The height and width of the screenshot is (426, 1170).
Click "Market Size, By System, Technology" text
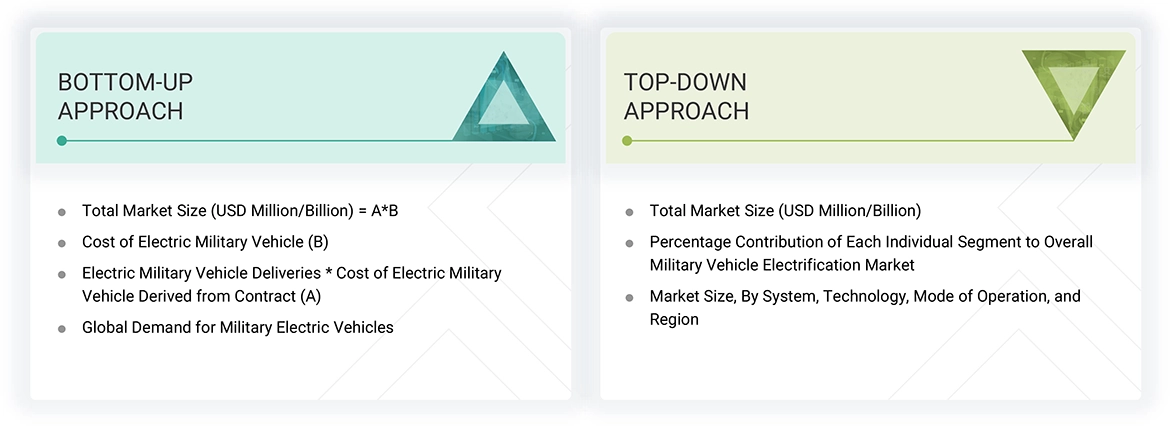pos(865,297)
